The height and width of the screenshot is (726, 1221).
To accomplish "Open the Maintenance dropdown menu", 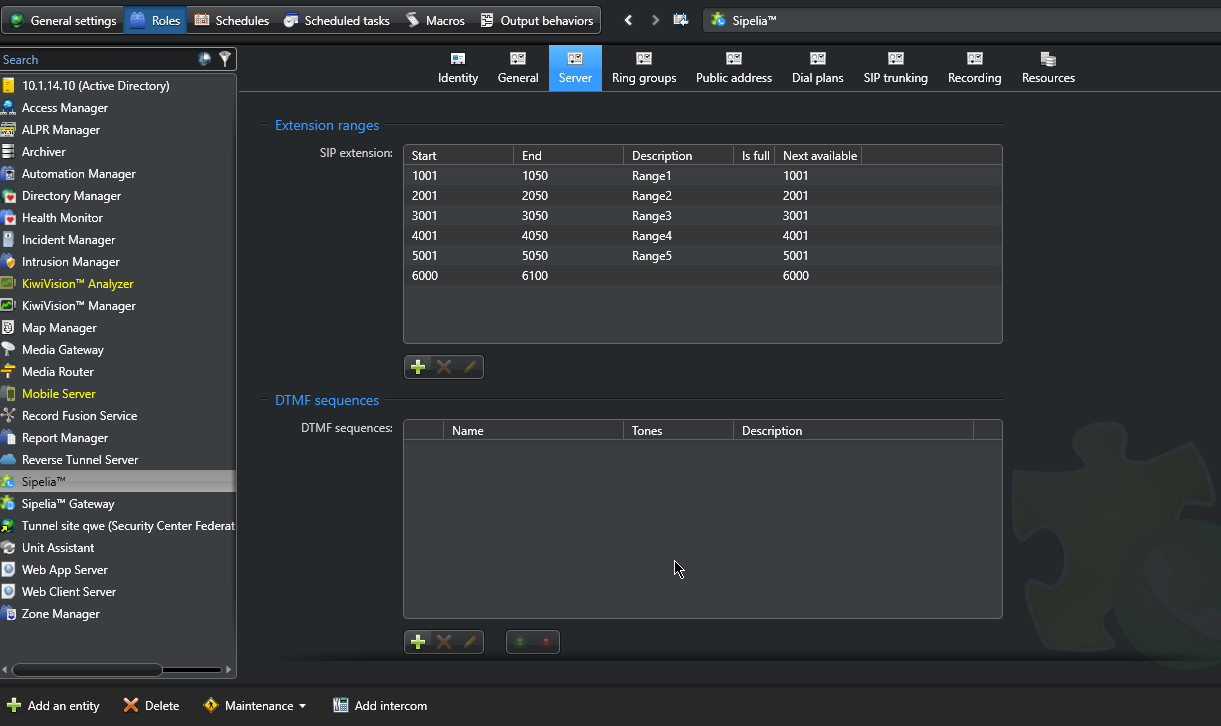I will (x=256, y=705).
